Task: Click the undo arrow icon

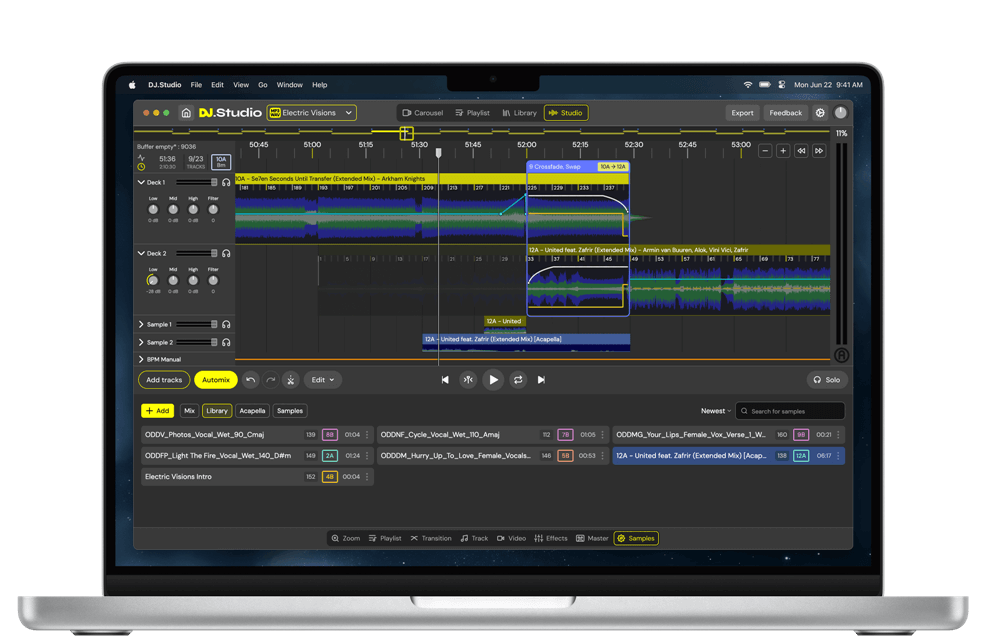Action: [x=251, y=380]
